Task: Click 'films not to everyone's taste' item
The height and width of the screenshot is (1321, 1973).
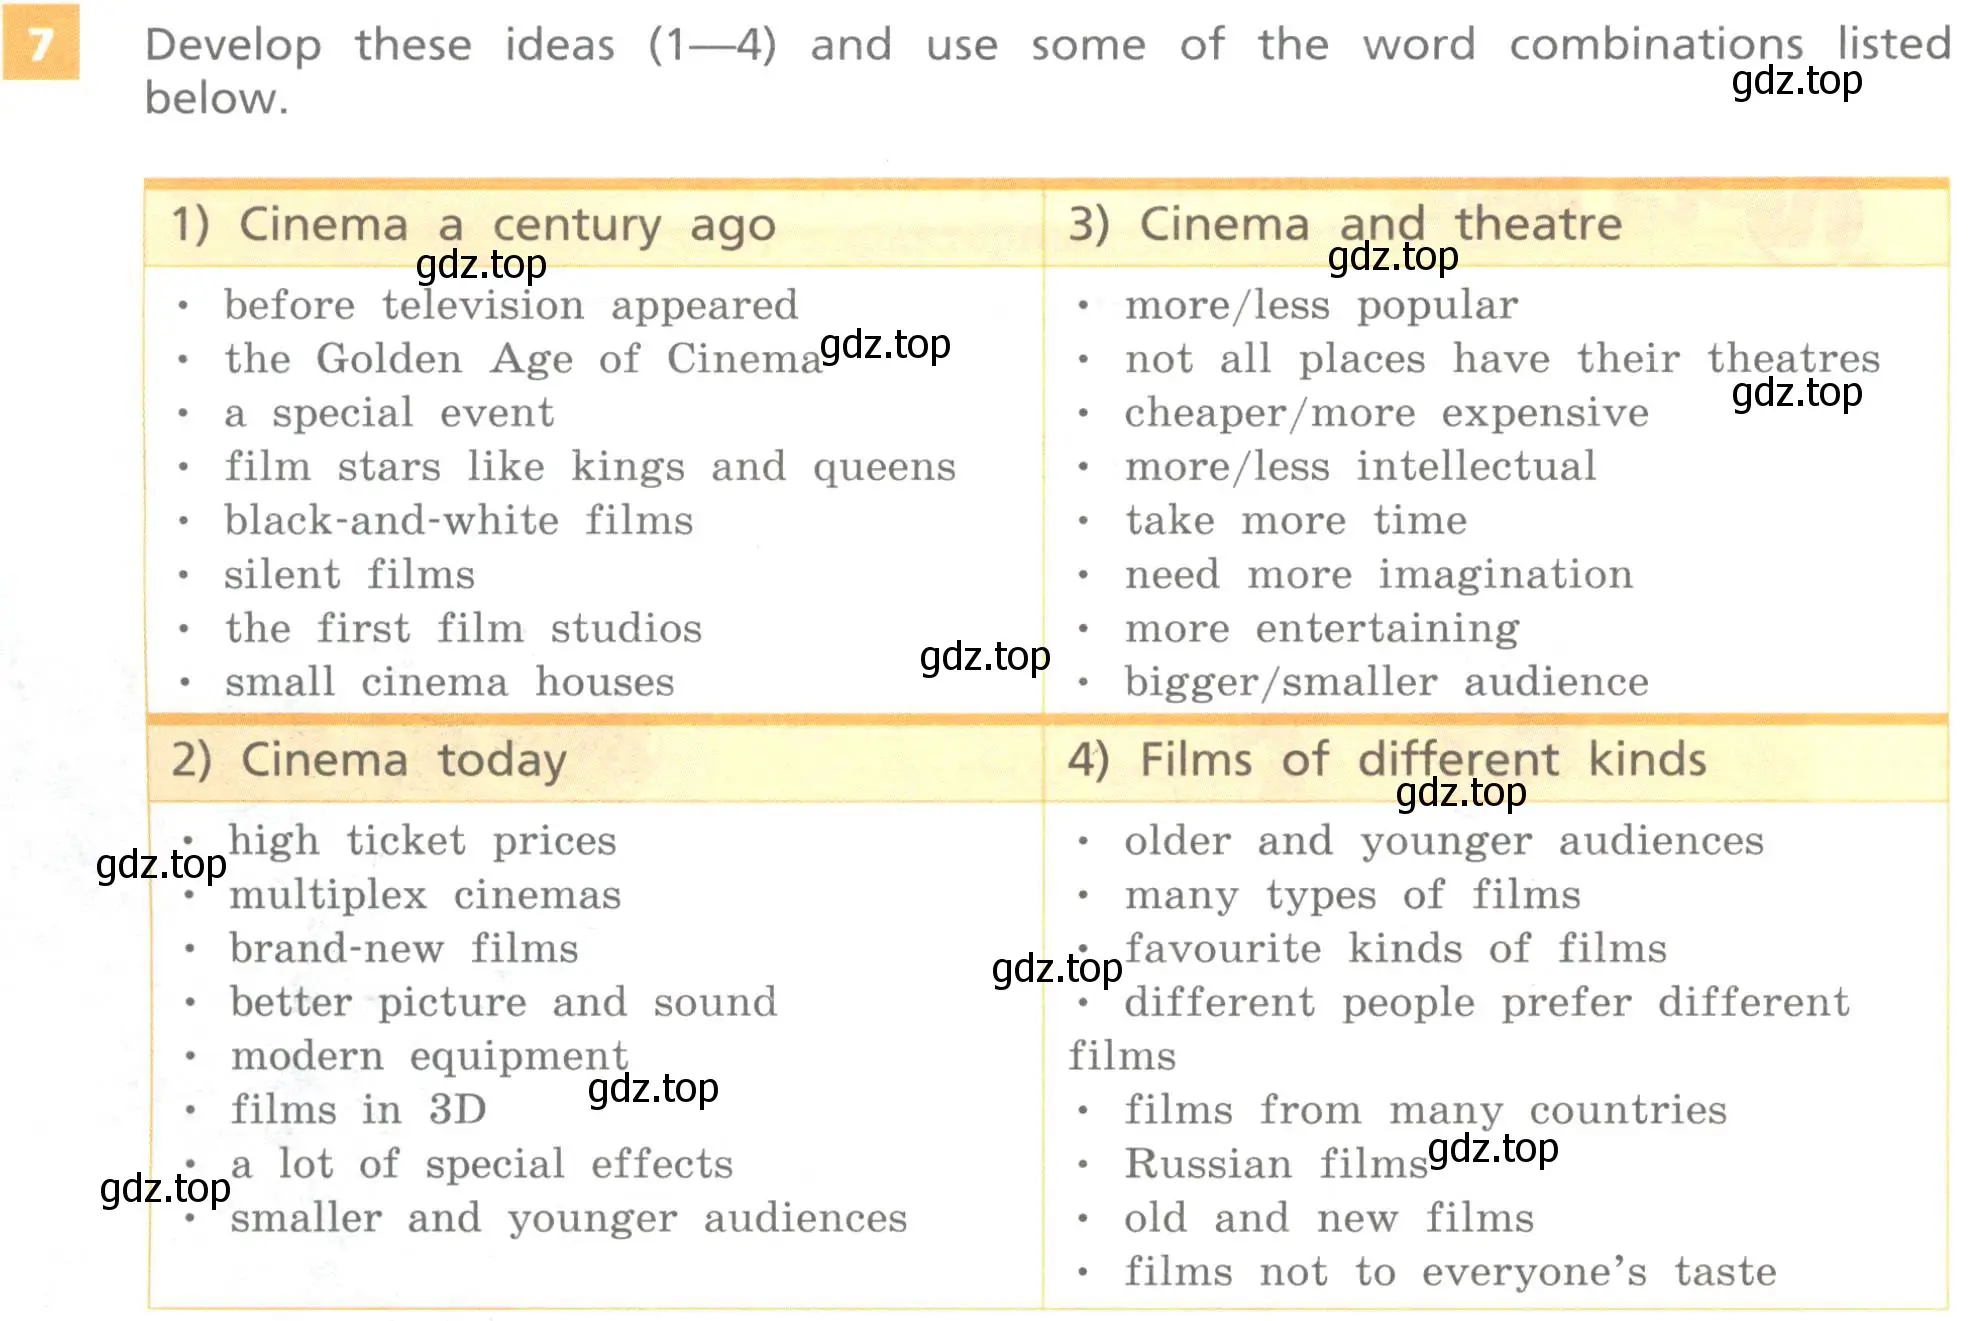Action: (1450, 1272)
